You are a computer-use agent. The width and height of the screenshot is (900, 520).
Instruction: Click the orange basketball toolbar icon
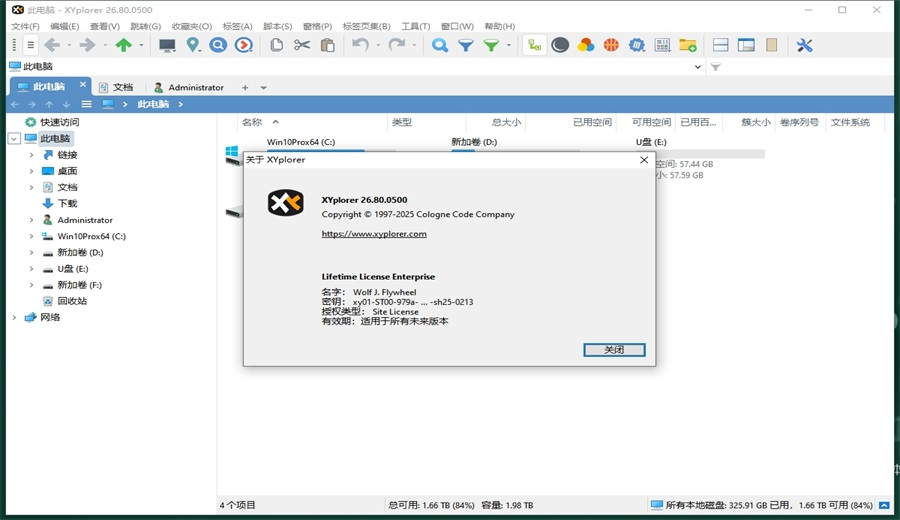coord(611,45)
